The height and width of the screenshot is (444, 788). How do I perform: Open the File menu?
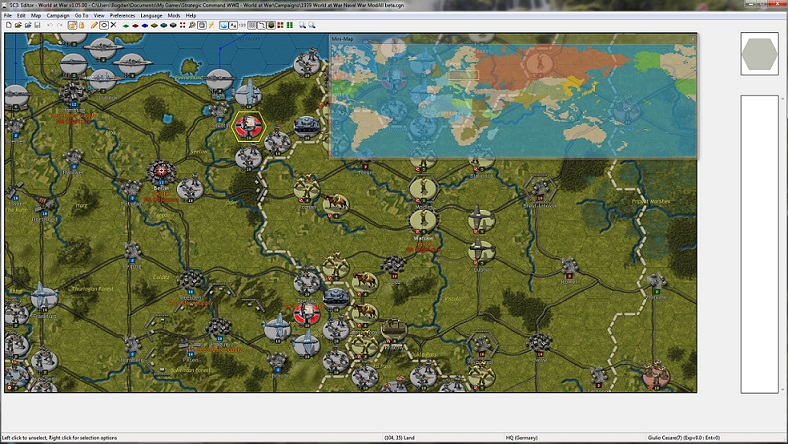[x=8, y=16]
